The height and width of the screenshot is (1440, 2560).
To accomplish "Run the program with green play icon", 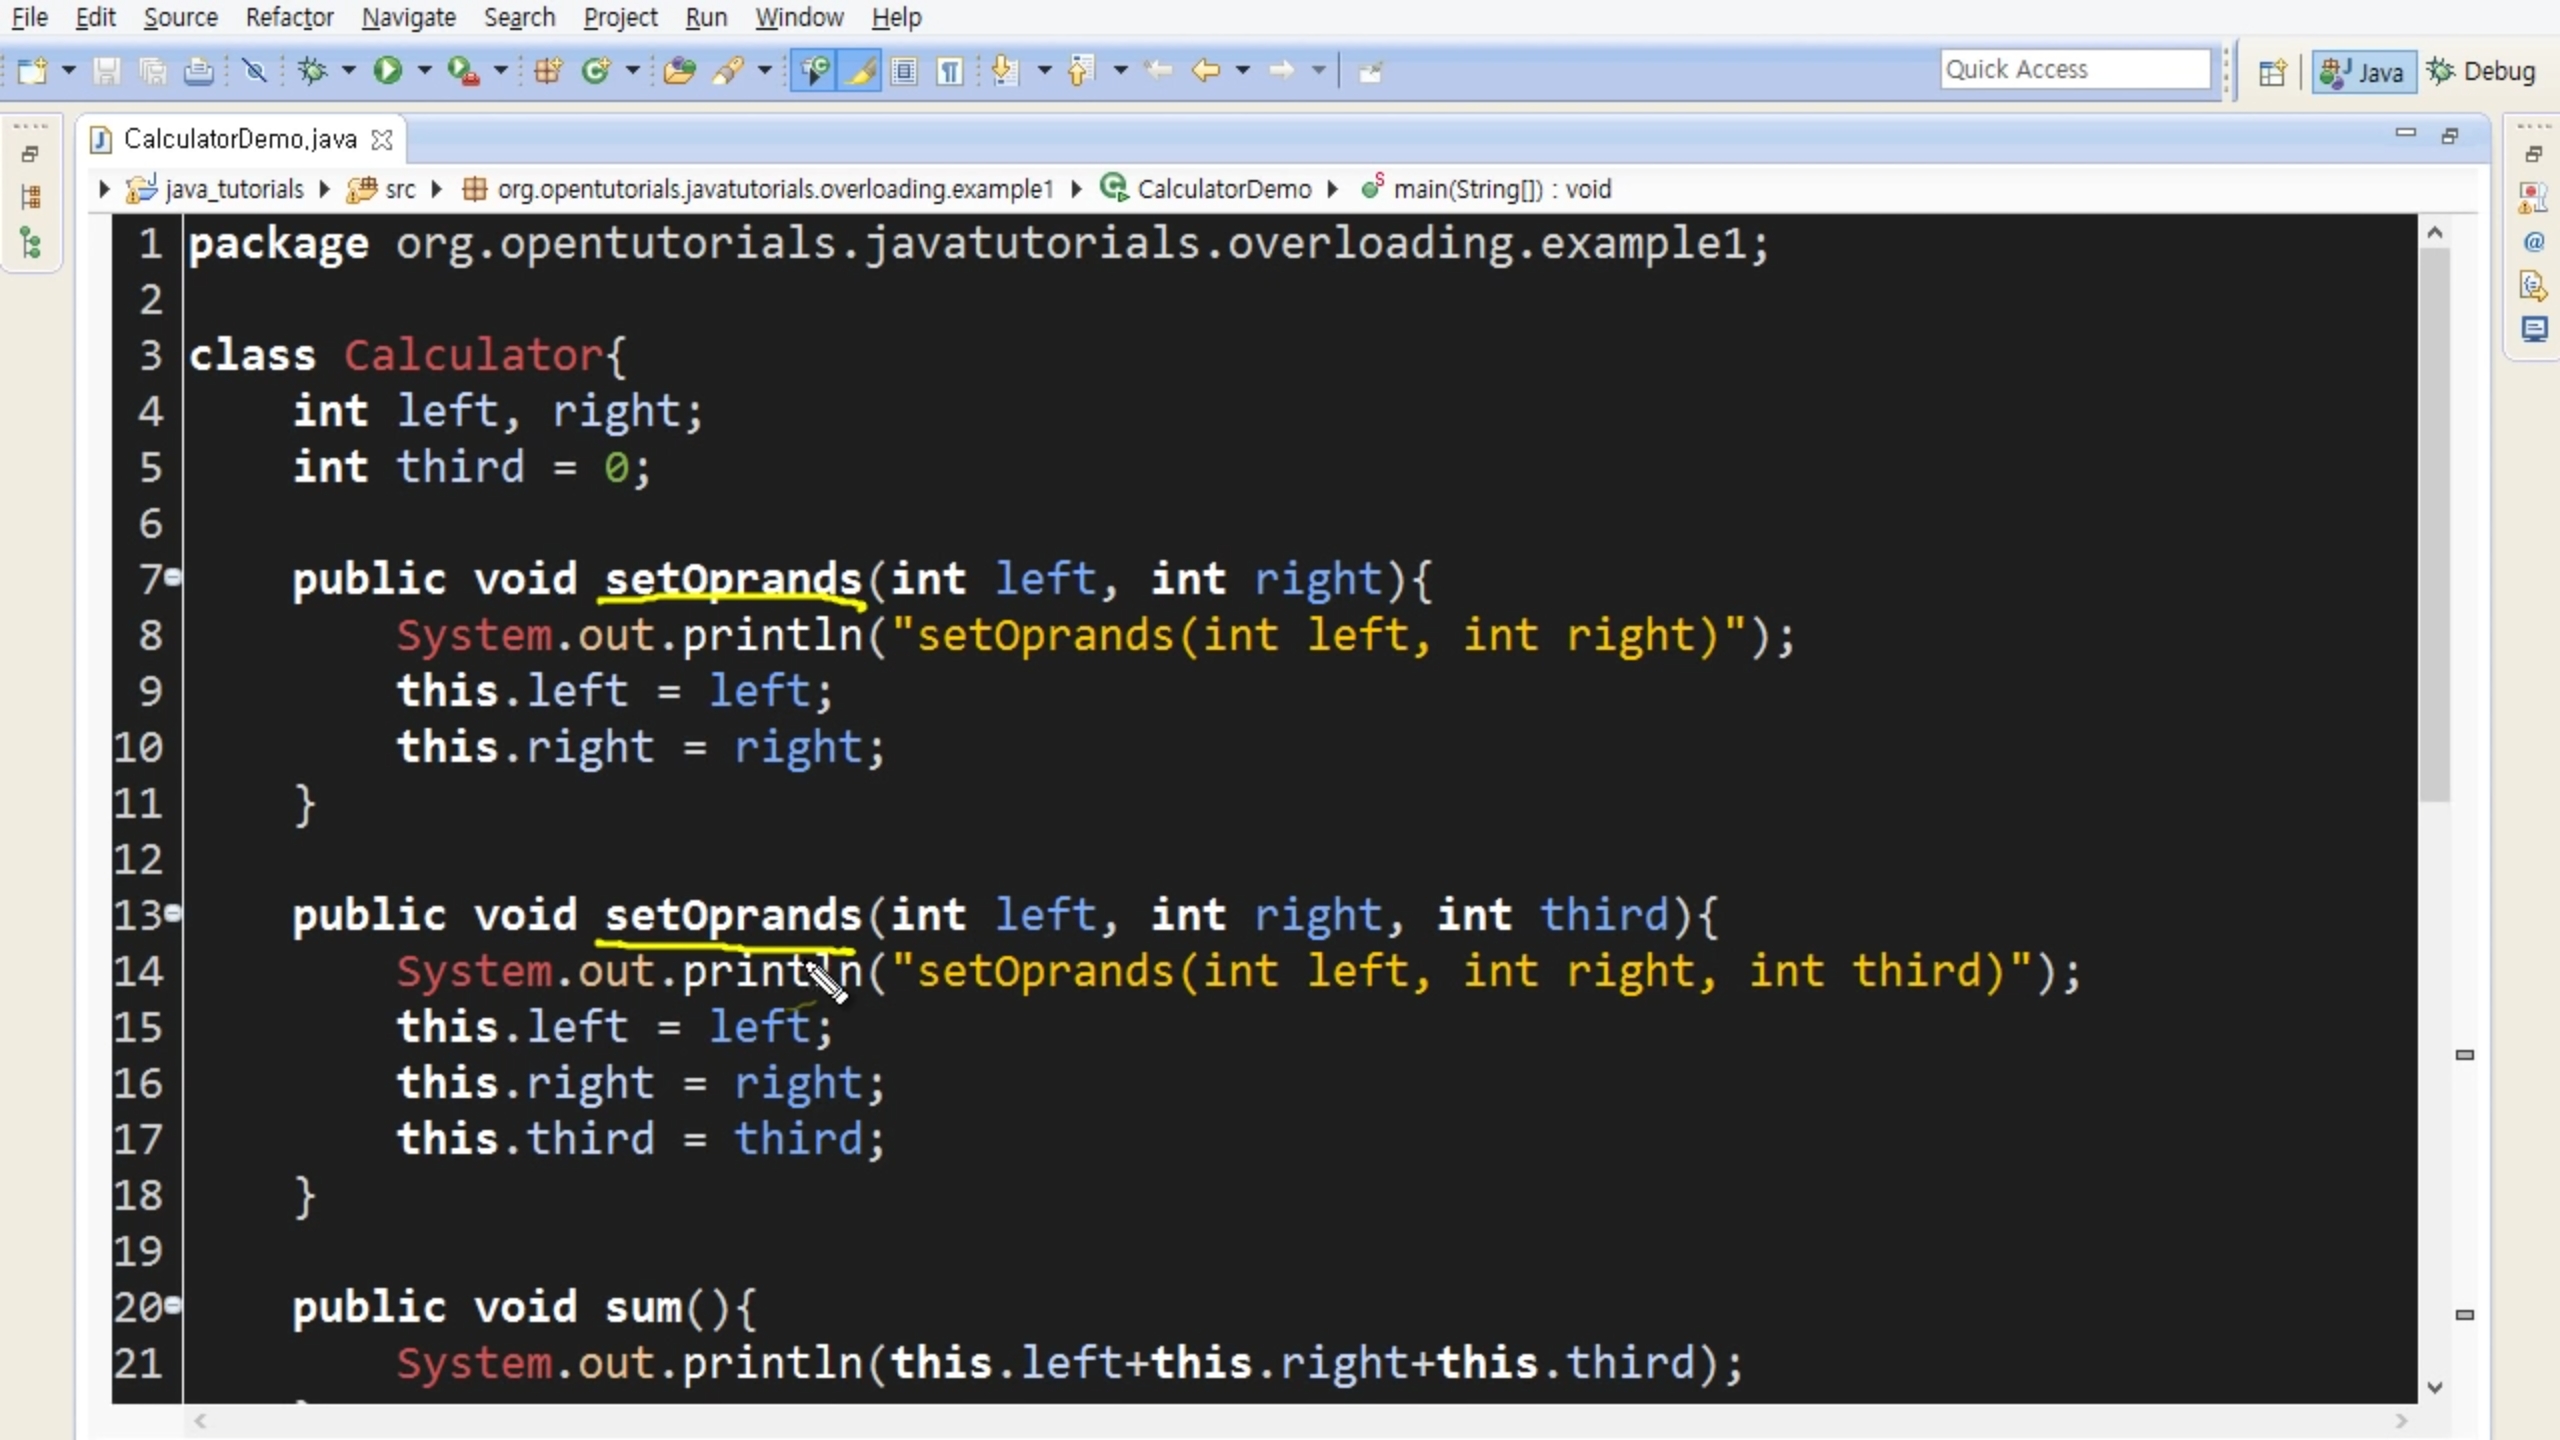I will 388,71.
